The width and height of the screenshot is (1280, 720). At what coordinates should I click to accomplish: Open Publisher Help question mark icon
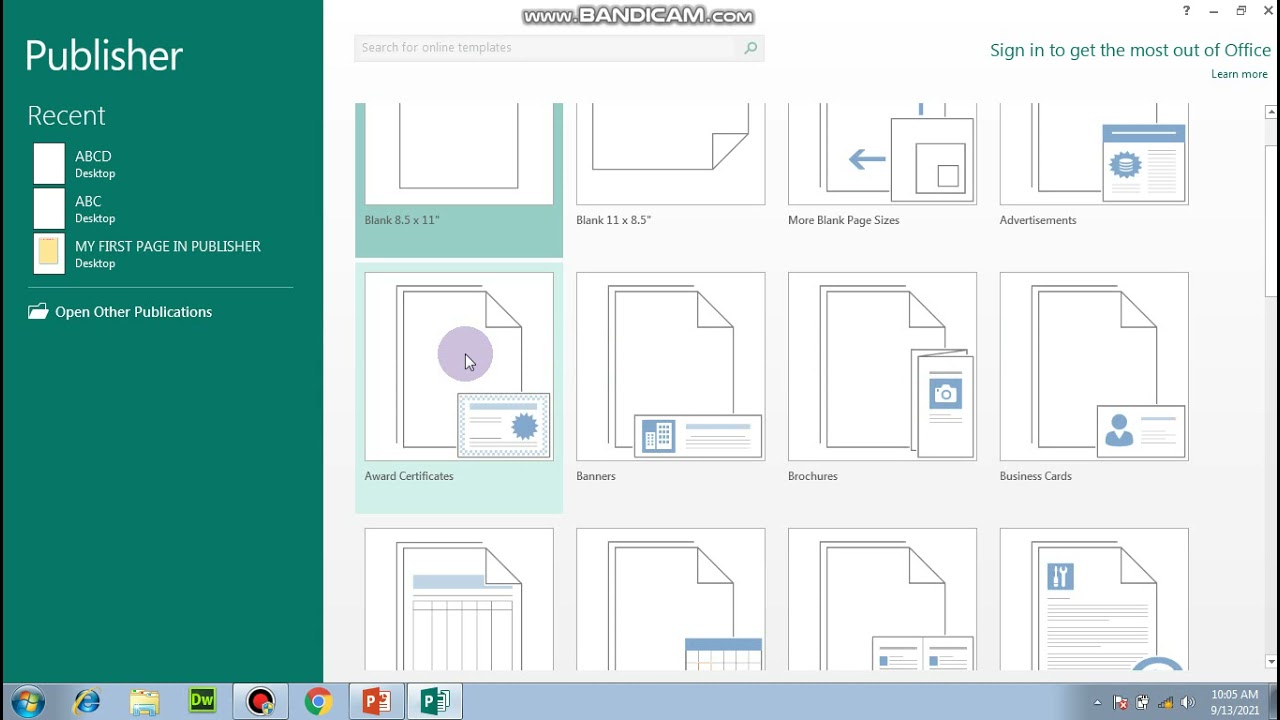[x=1187, y=11]
